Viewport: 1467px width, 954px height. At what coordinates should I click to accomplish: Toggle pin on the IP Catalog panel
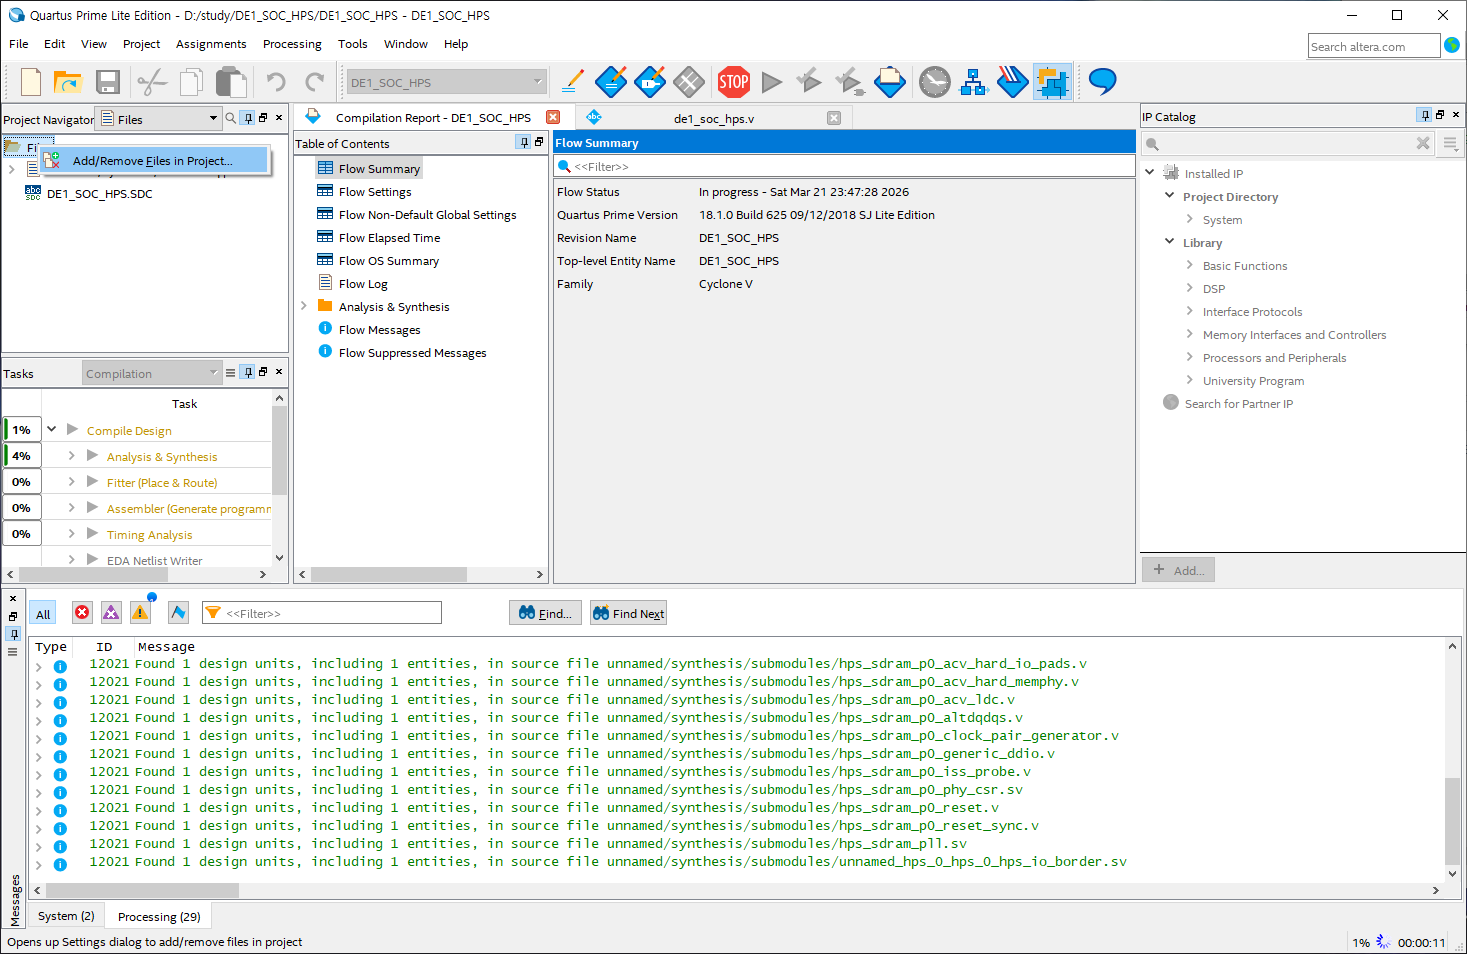[1425, 116]
